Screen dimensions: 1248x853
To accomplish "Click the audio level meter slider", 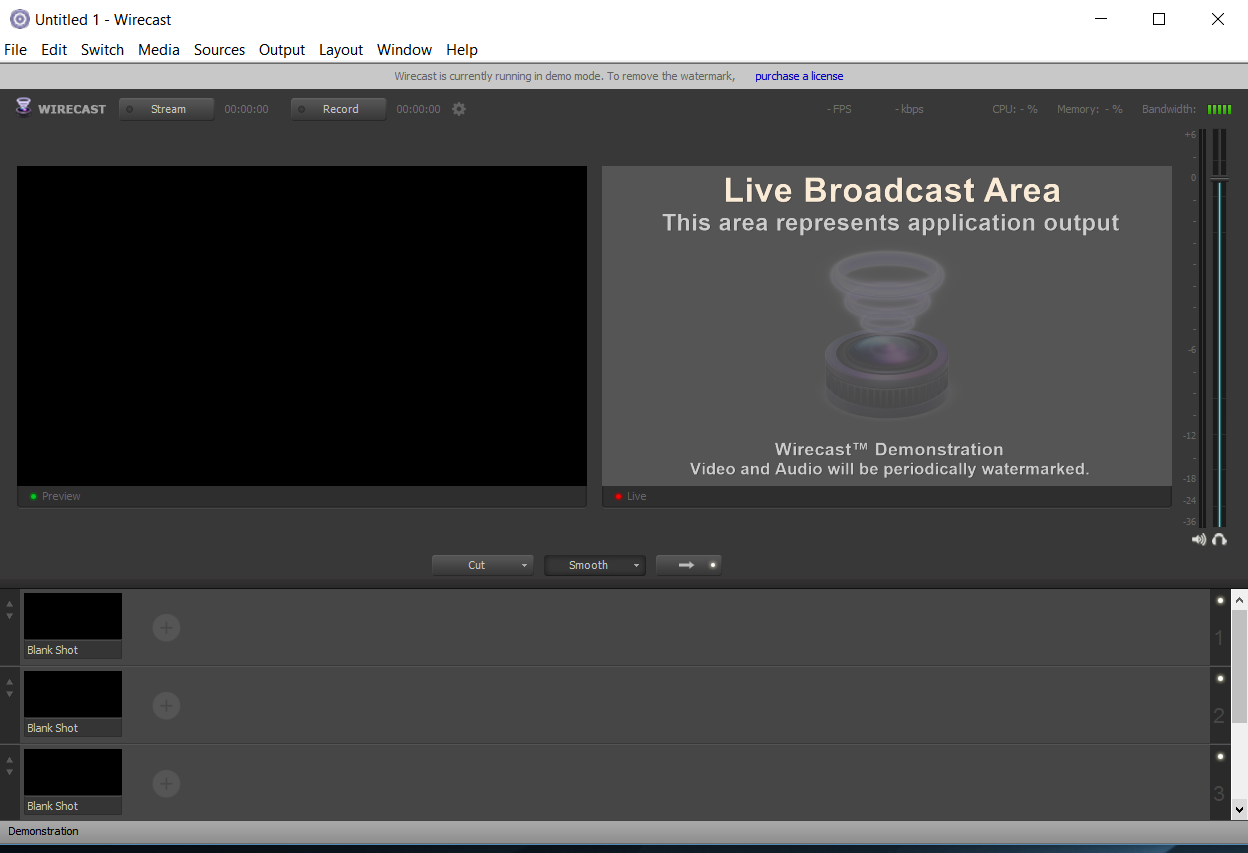I will tap(1219, 180).
